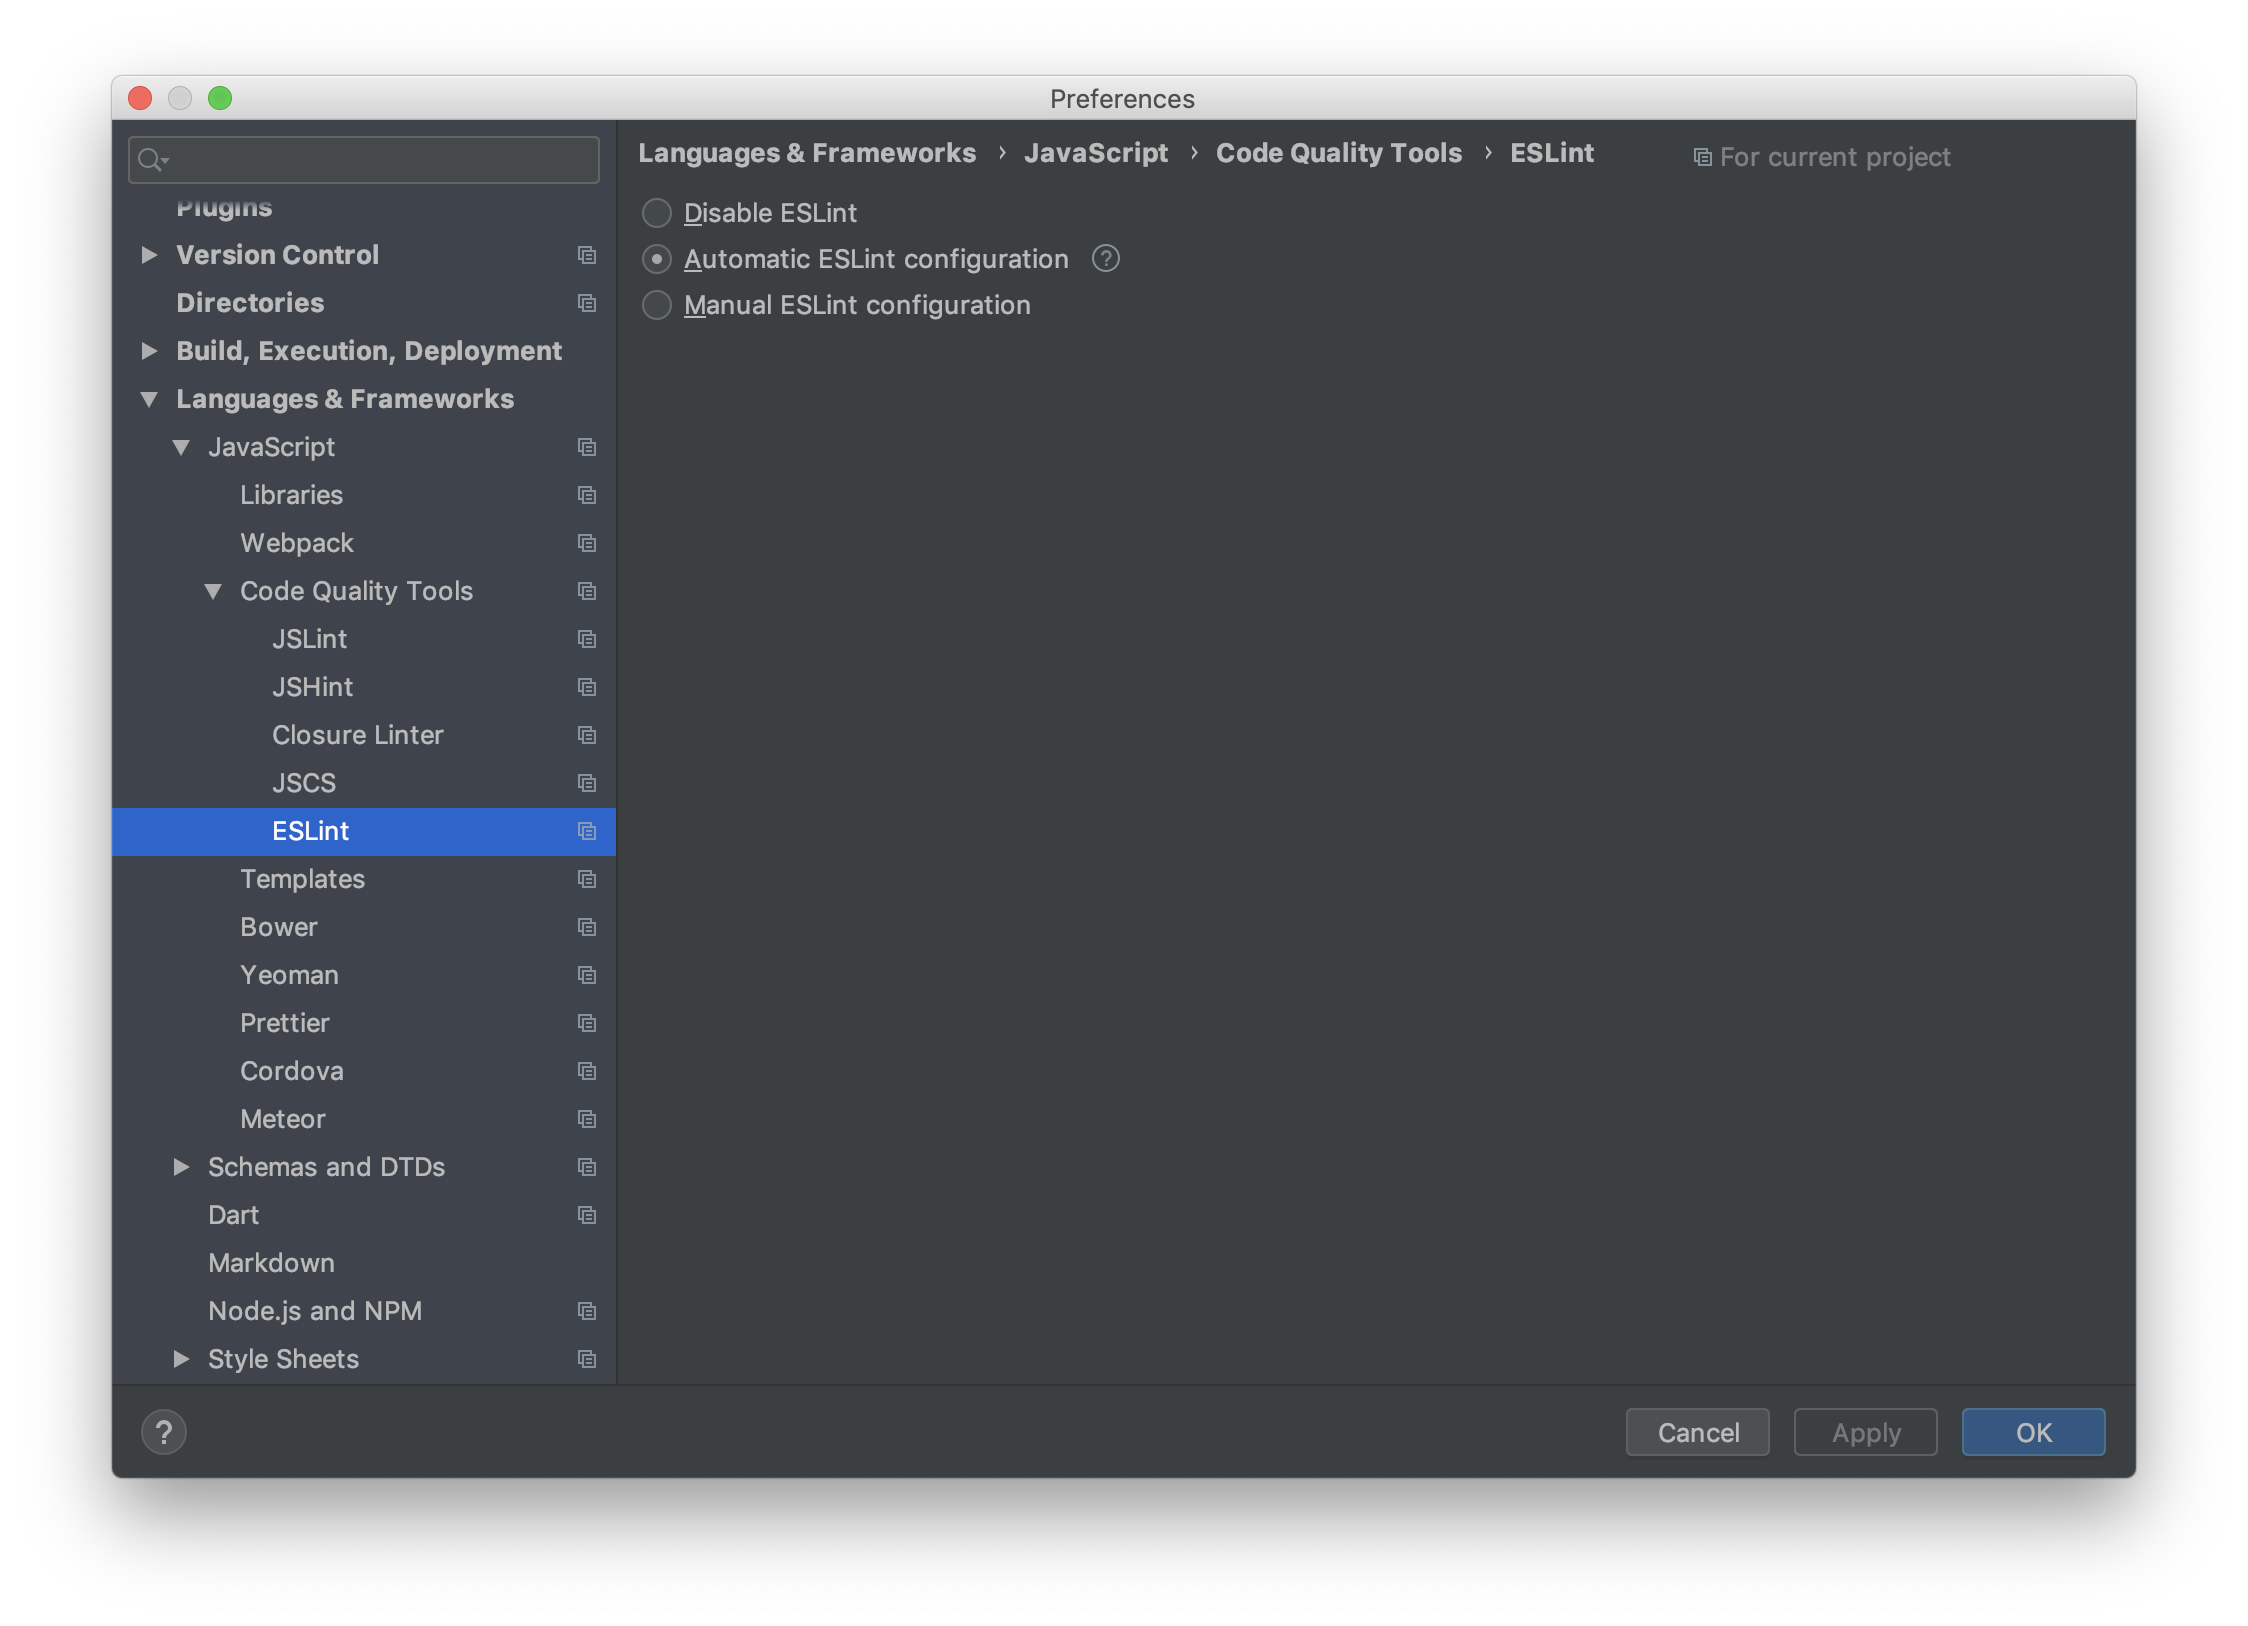
Task: Click the help question mark beside Automatic ESLint configuration
Action: (x=1105, y=259)
